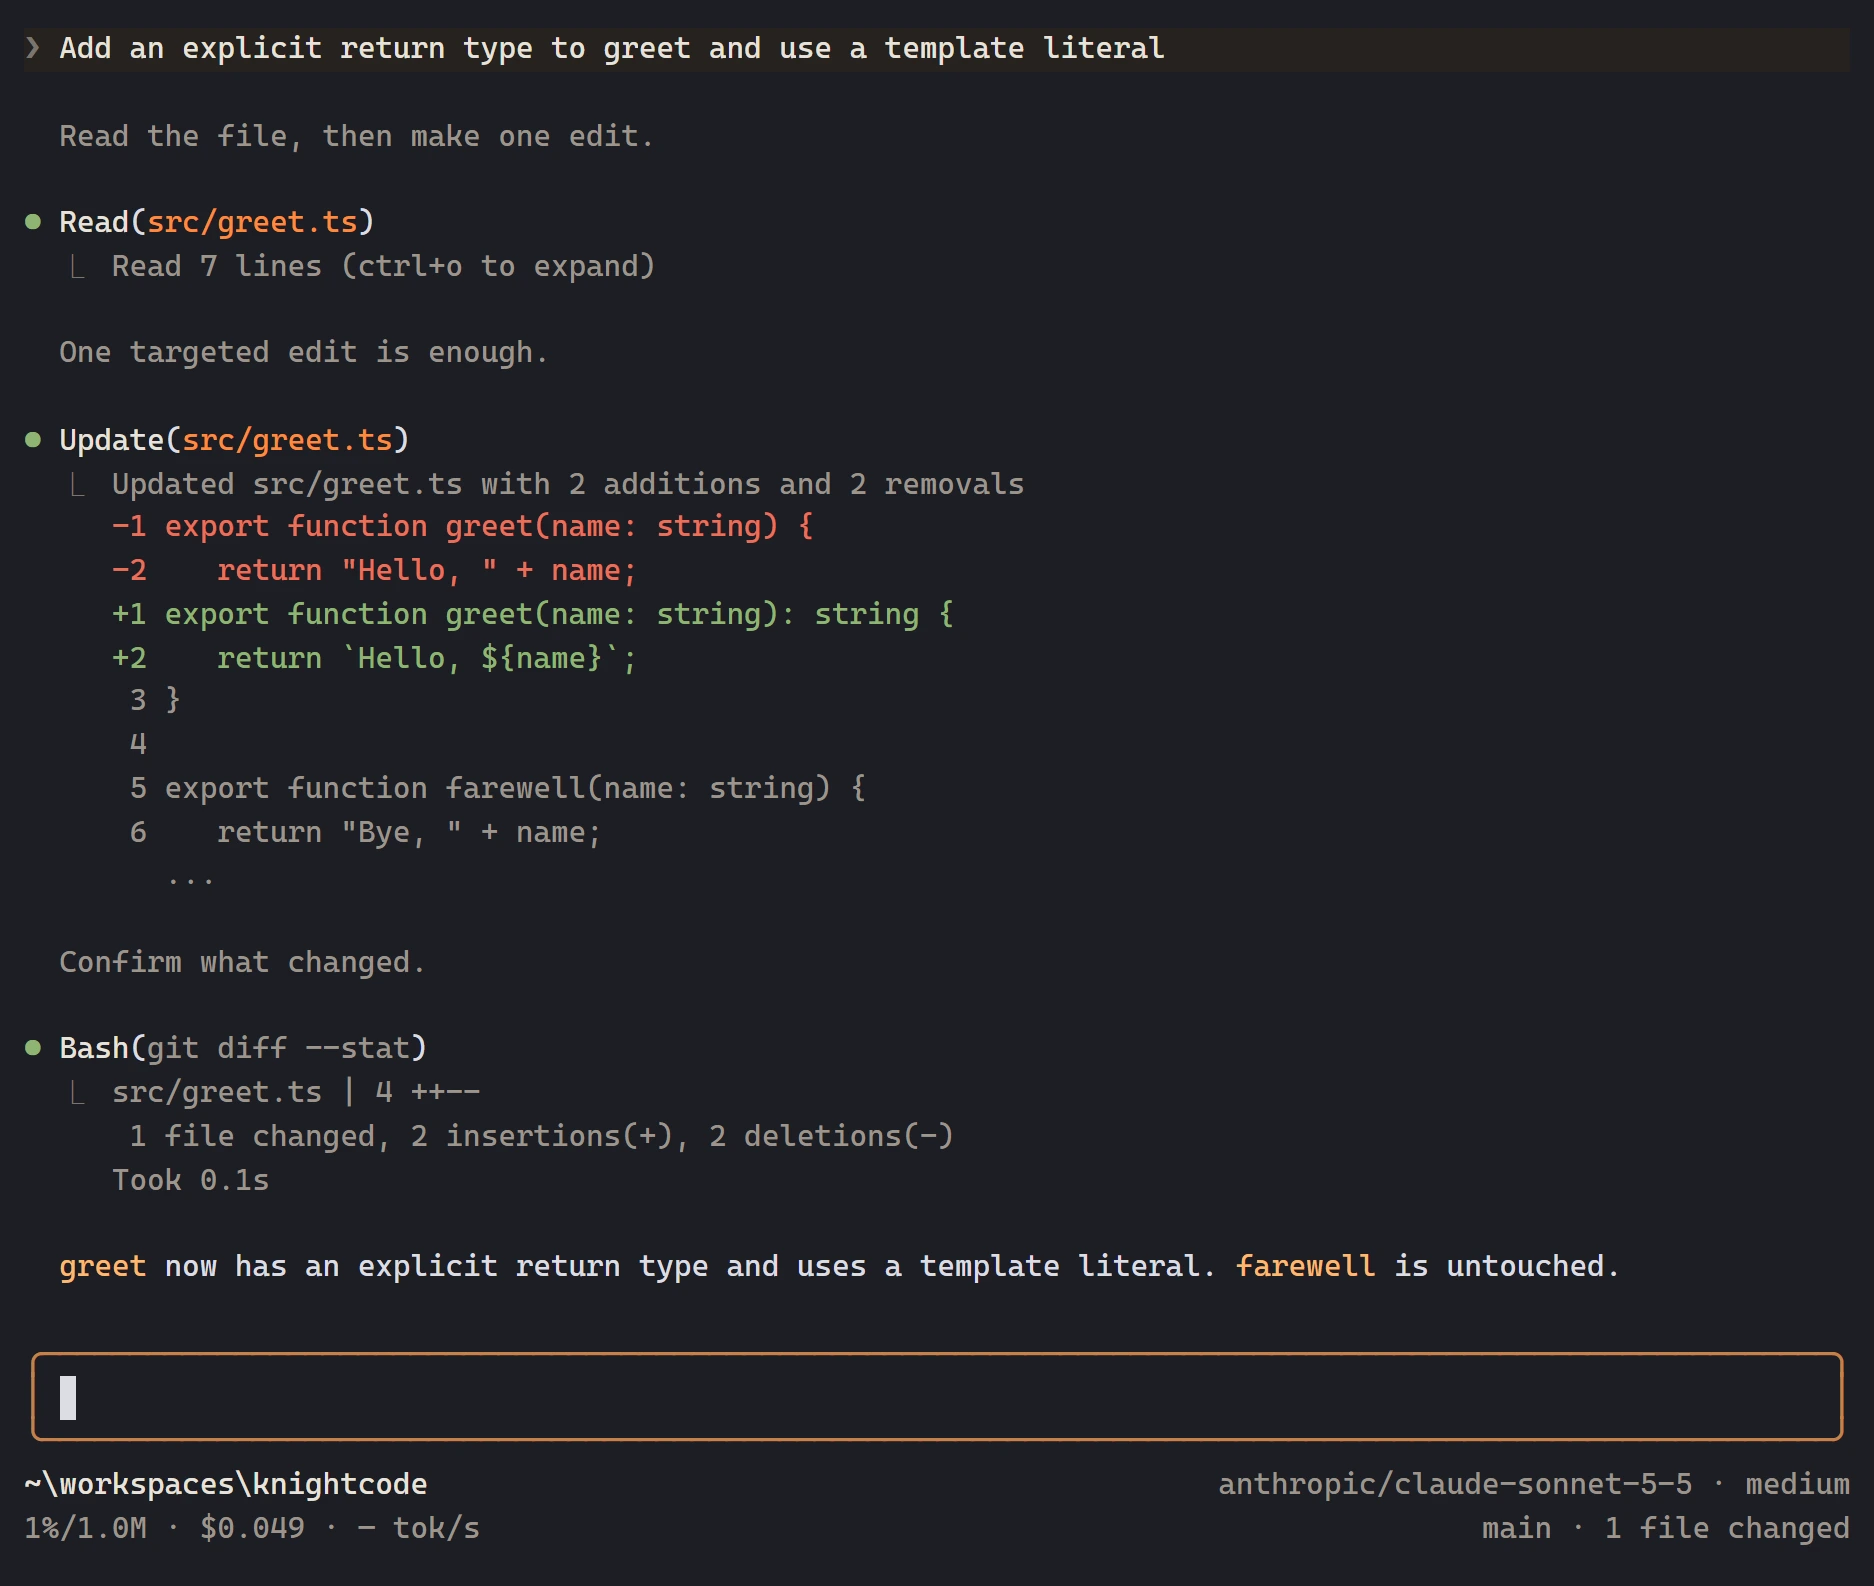
Task: Click the 'src/greet.ts | 4 ++--' stat line
Action: 296,1092
